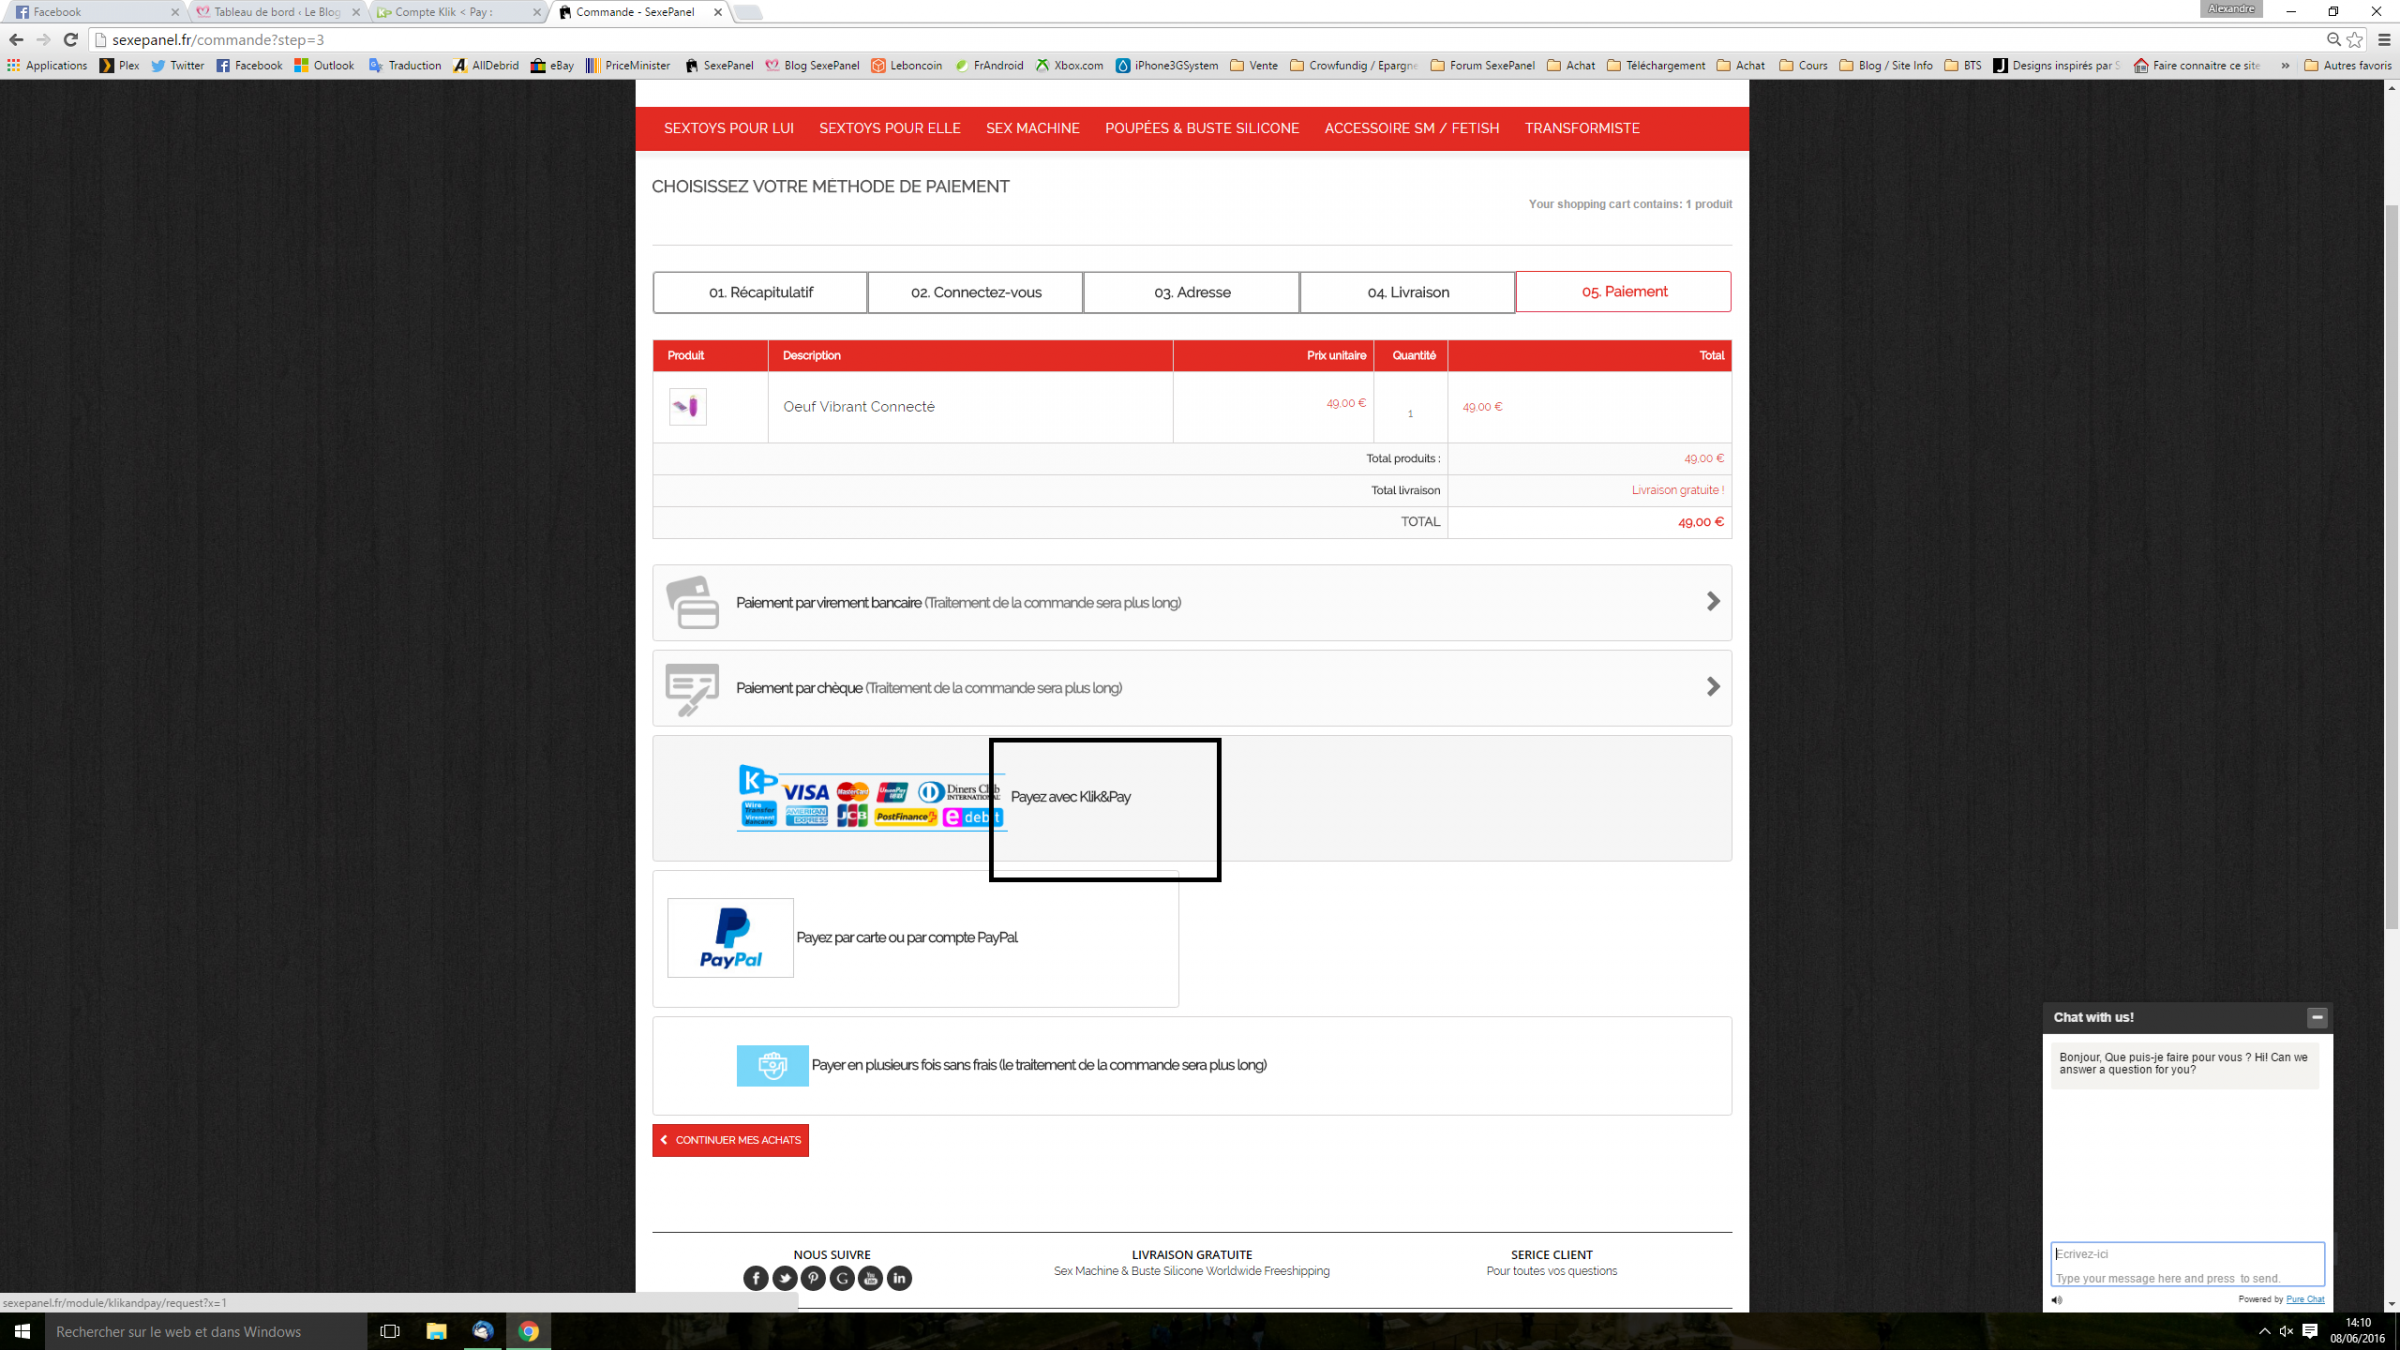The width and height of the screenshot is (2400, 1350).
Task: Open the Action Center notification icon
Action: pyautogui.click(x=2310, y=1331)
